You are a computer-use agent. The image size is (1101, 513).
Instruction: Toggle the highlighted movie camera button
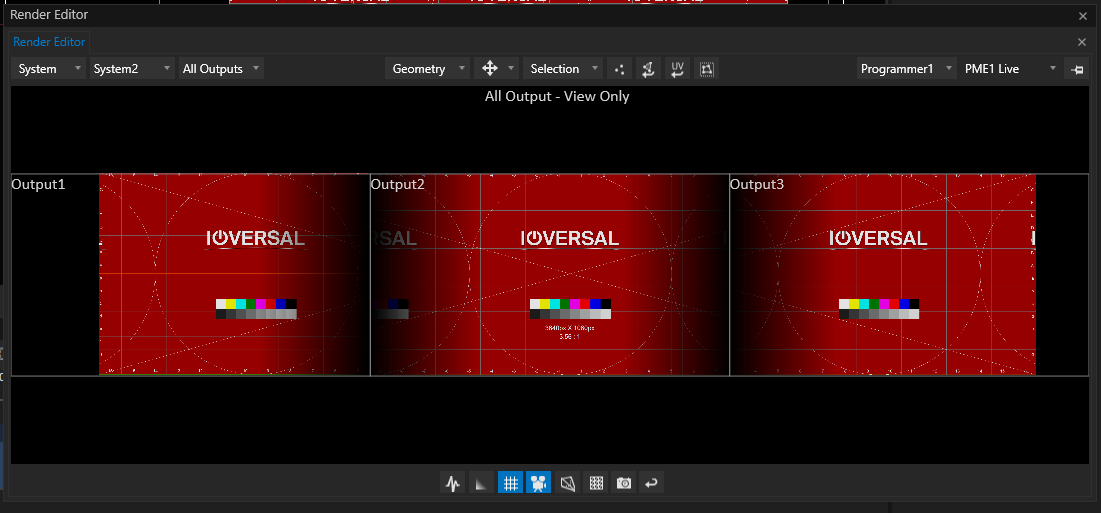click(x=539, y=483)
